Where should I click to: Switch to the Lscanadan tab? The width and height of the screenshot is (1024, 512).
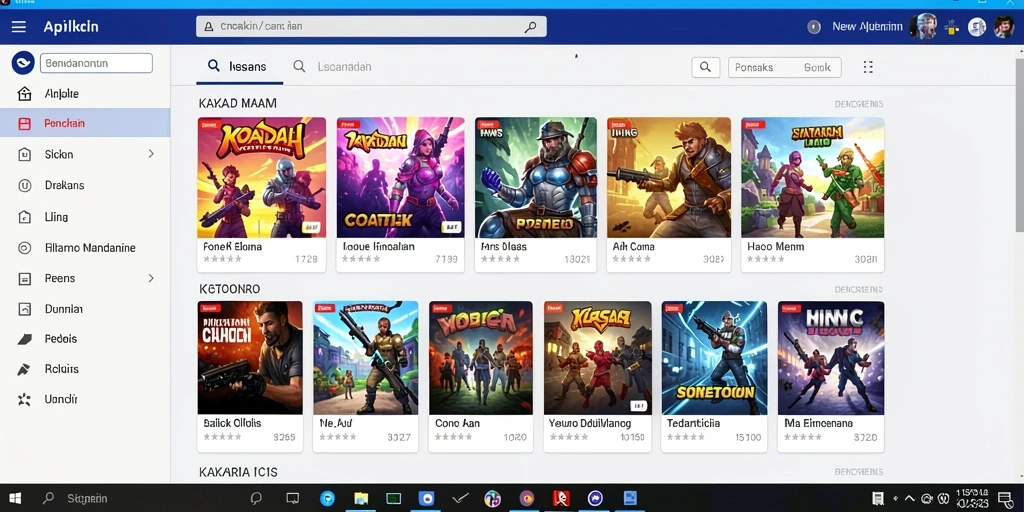[332, 66]
